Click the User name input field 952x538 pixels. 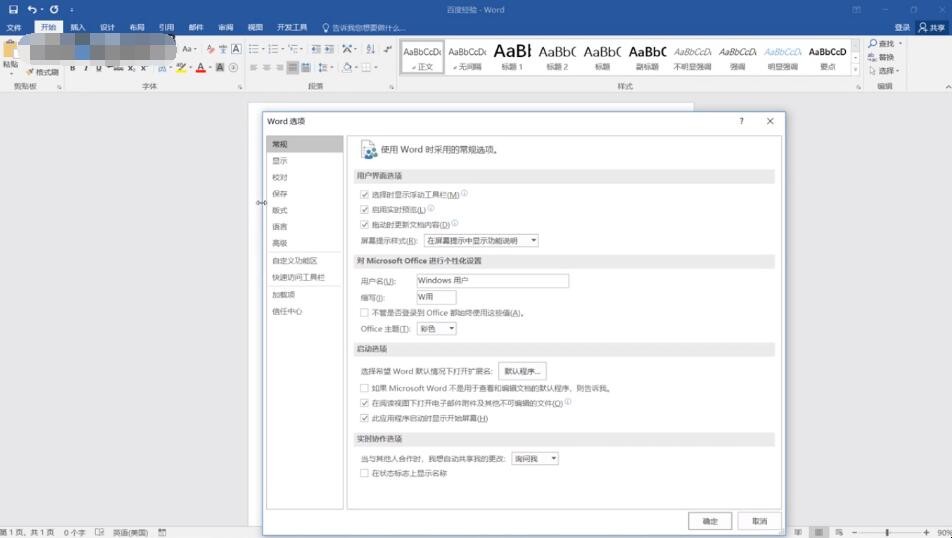point(492,281)
